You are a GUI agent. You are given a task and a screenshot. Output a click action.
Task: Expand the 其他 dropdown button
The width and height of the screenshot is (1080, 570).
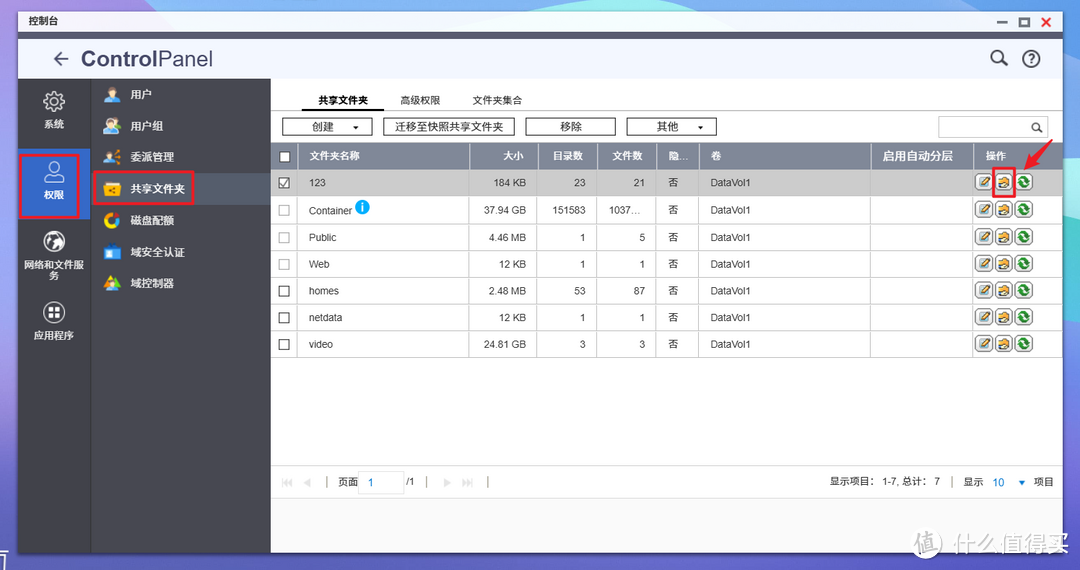pos(671,127)
